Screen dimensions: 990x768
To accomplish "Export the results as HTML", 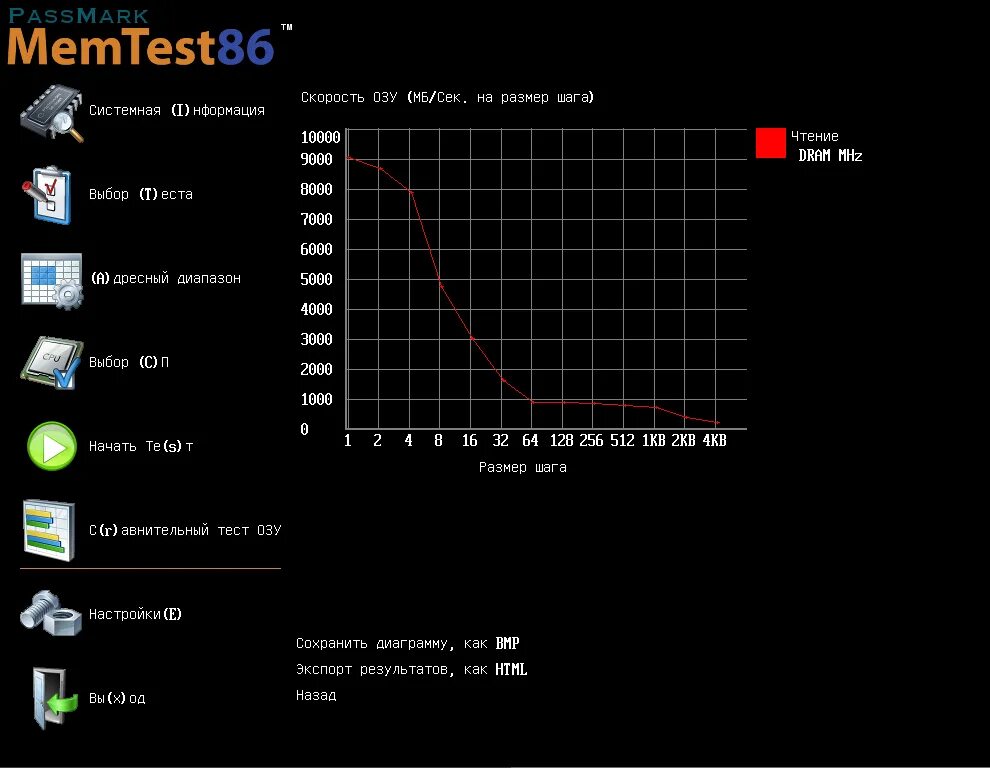I will (412, 669).
